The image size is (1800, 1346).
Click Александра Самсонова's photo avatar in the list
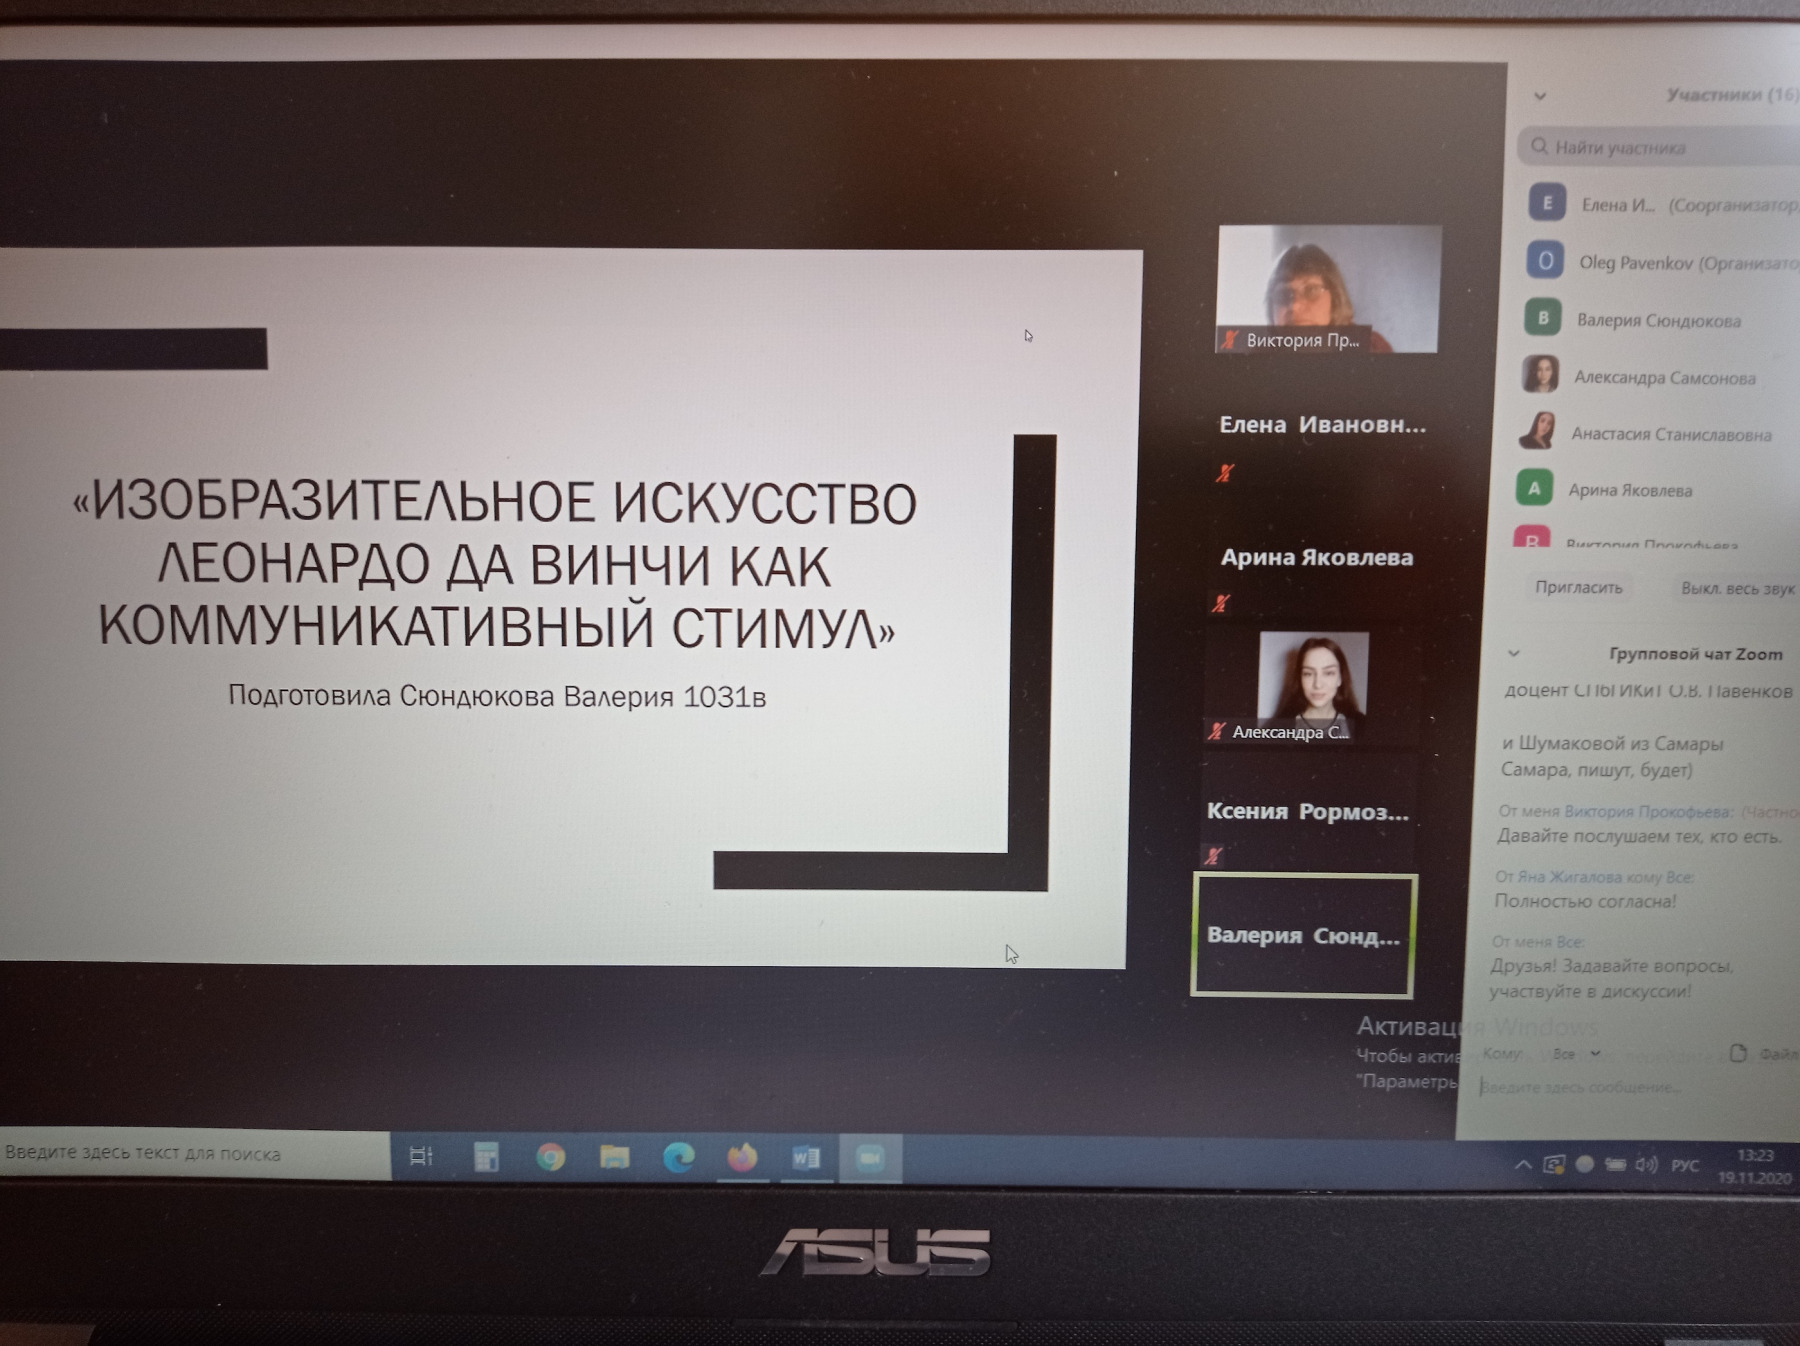(1541, 375)
